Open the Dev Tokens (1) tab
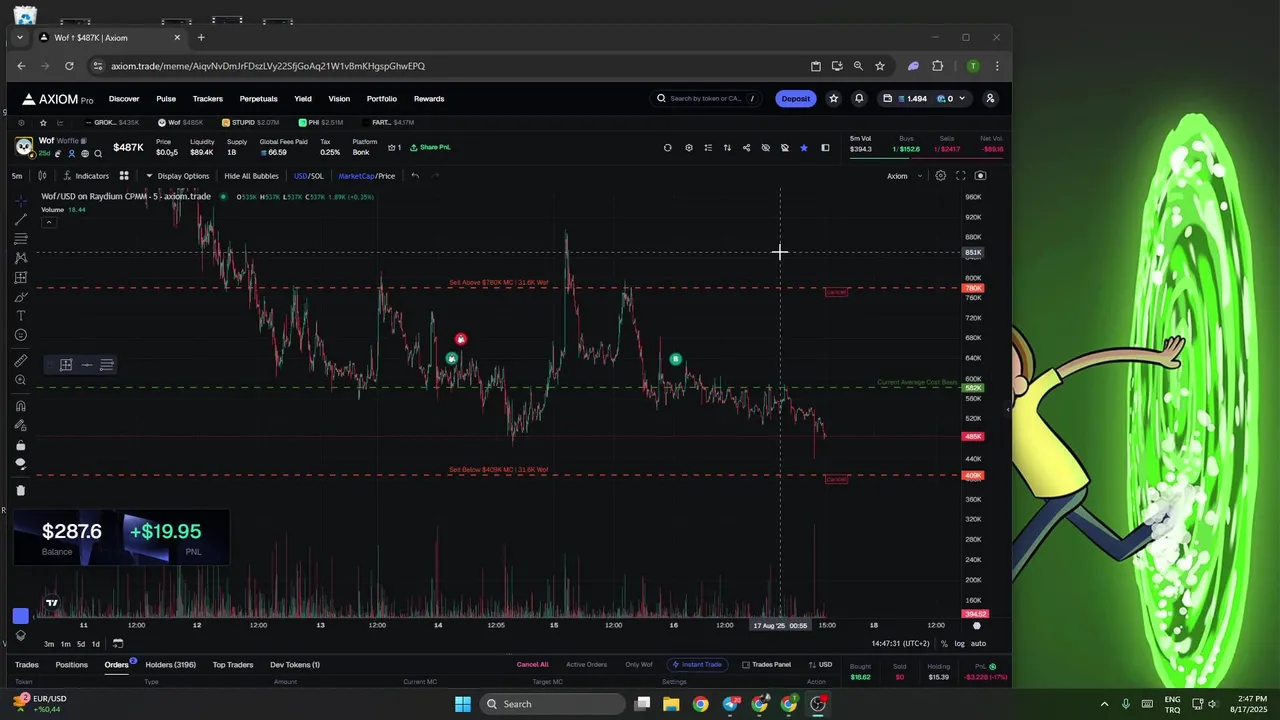 click(295, 665)
